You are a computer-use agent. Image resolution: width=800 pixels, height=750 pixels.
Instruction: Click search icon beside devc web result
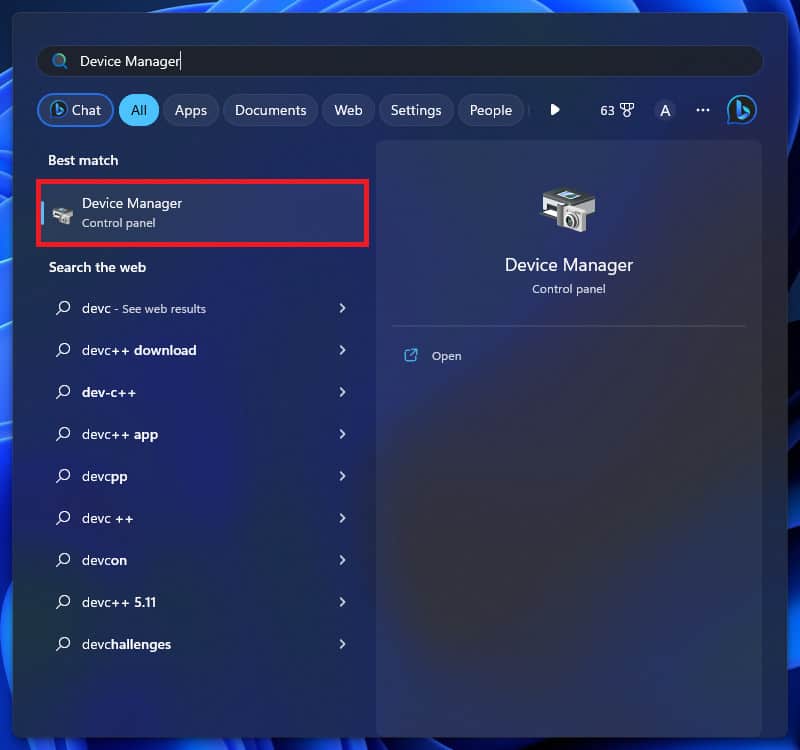click(x=63, y=308)
